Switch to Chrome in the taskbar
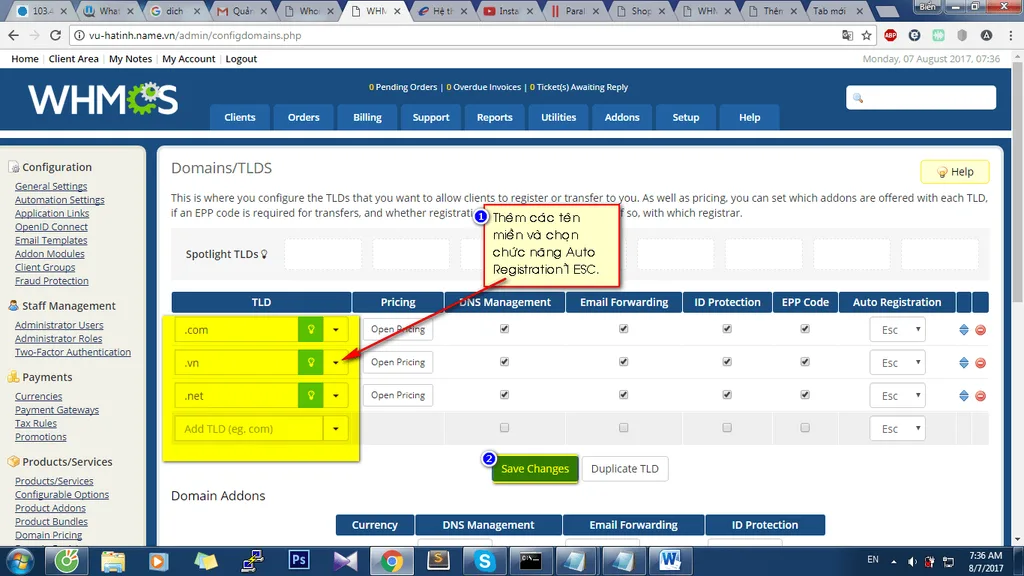 pyautogui.click(x=392, y=561)
